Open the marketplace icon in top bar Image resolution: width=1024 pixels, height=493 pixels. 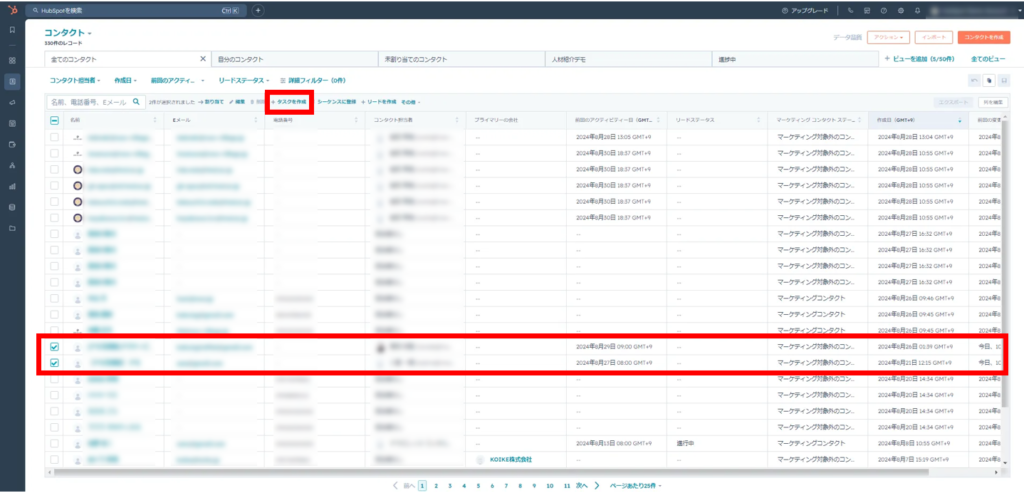pyautogui.click(x=867, y=10)
